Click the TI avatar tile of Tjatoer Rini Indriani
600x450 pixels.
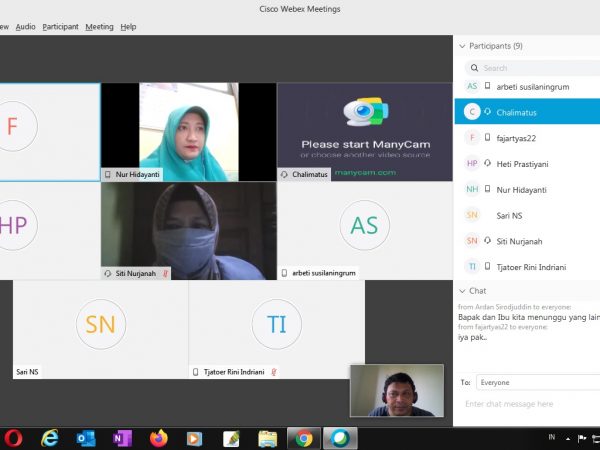click(277, 329)
